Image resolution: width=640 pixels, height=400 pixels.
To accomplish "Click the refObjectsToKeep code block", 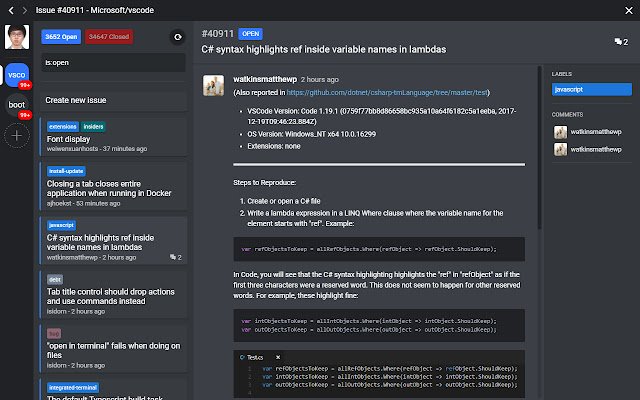I will point(379,249).
